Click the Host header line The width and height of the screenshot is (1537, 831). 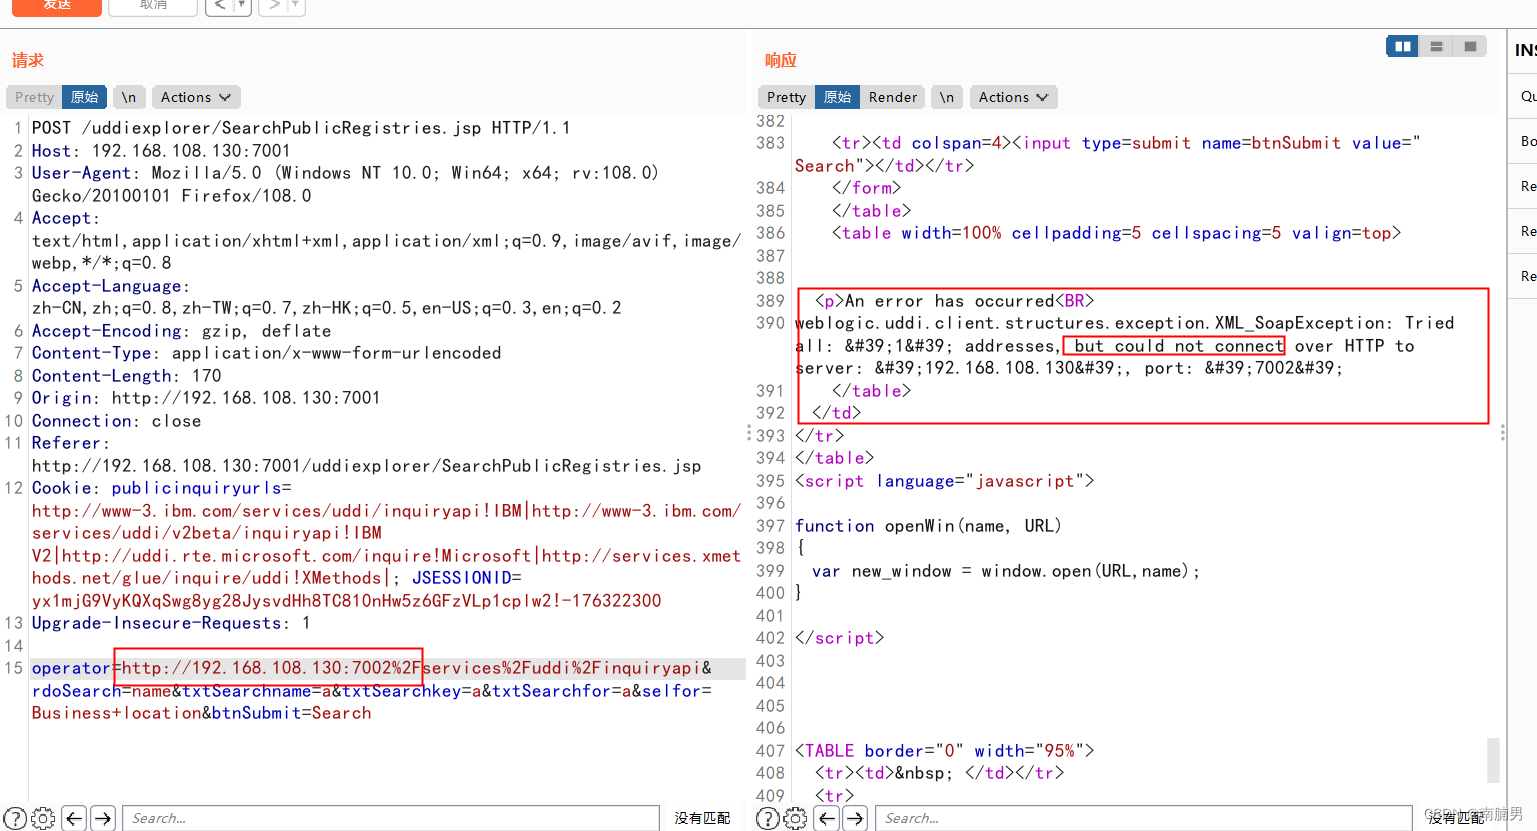click(x=161, y=151)
